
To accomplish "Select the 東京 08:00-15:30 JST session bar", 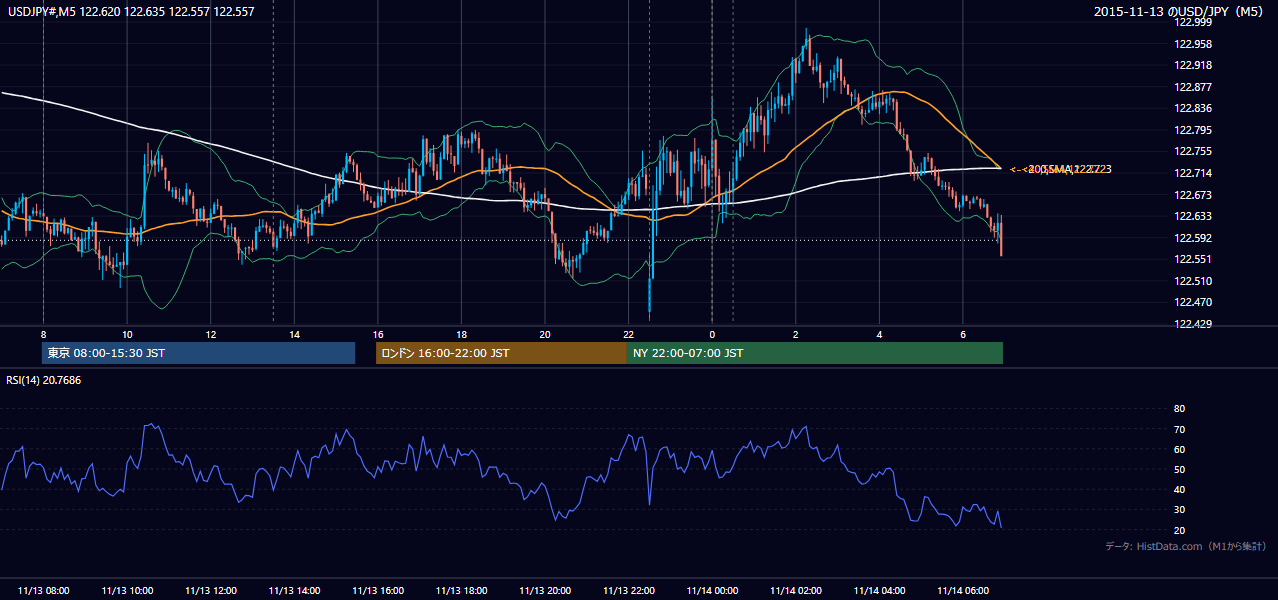I will pos(199,353).
